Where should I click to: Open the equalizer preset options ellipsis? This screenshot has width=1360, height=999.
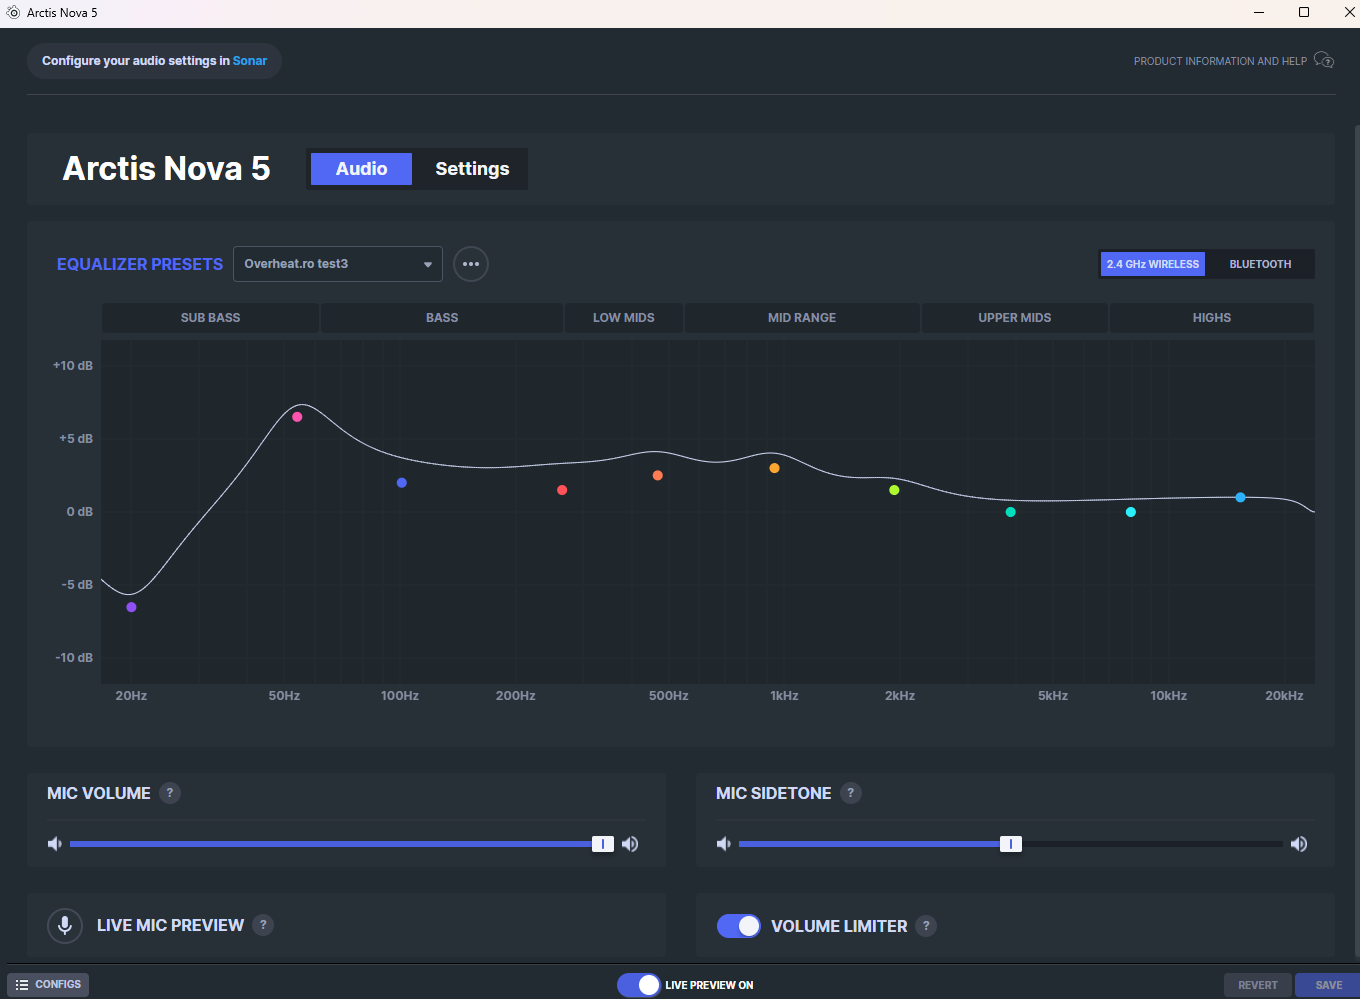[471, 264]
